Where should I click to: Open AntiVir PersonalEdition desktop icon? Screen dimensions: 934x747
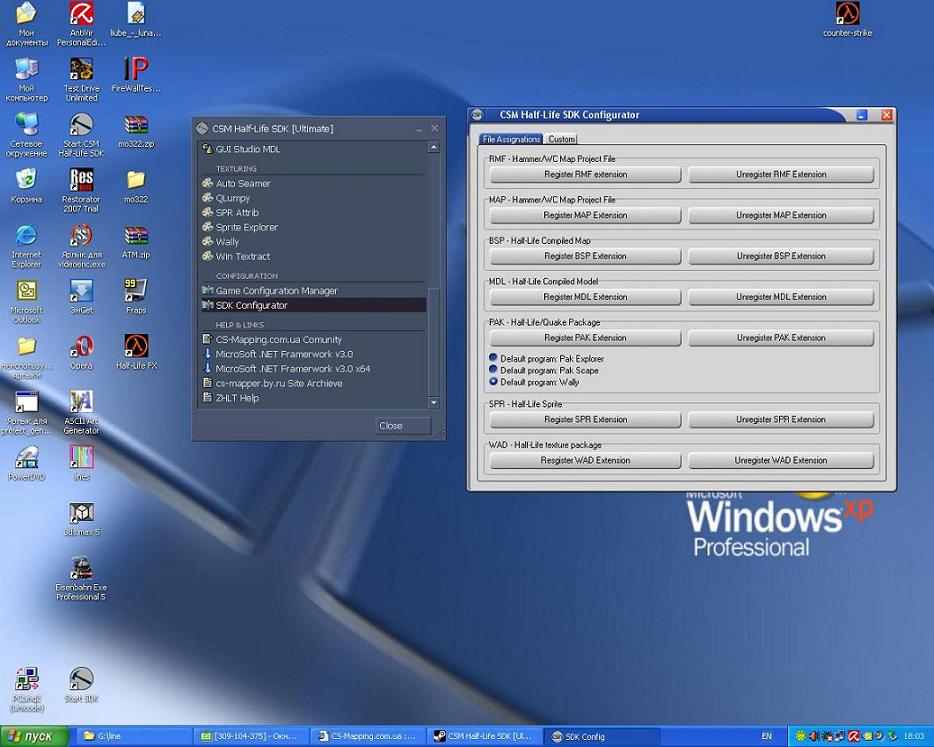point(82,24)
